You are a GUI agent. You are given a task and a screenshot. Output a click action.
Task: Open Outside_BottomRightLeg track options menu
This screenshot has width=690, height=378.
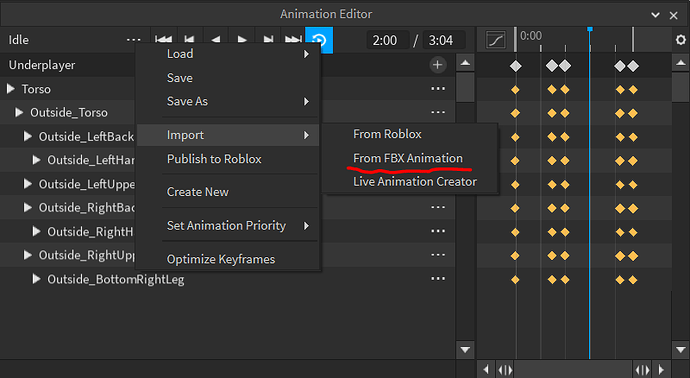[438, 279]
